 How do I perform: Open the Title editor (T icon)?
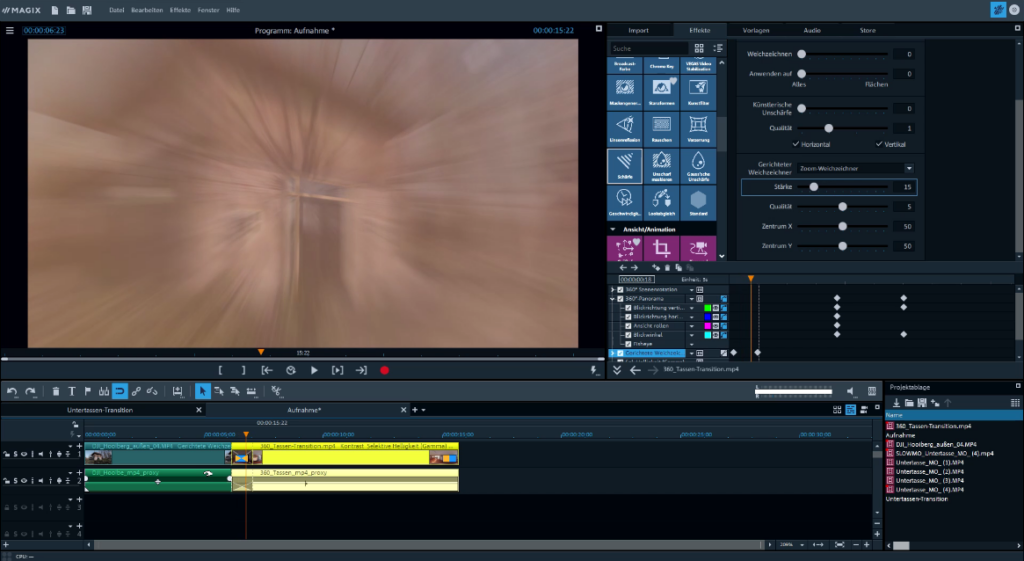click(x=72, y=391)
